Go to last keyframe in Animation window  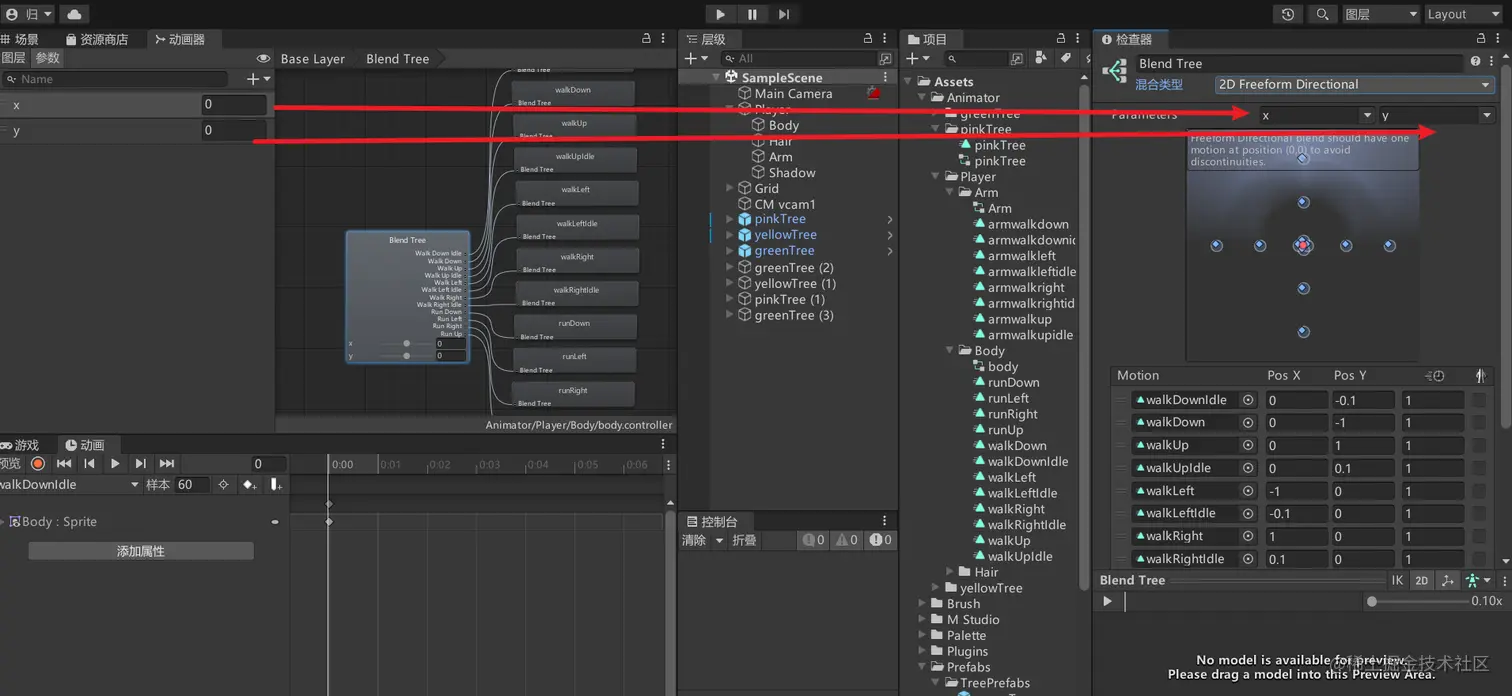(167, 464)
